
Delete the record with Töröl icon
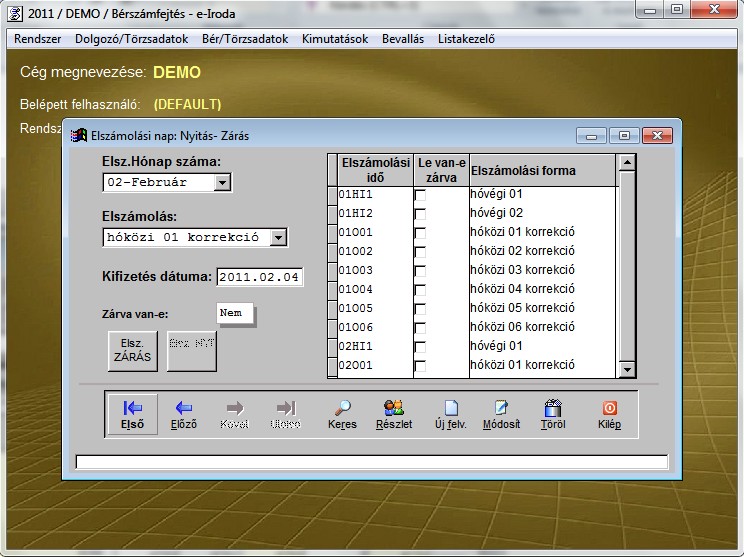553,414
